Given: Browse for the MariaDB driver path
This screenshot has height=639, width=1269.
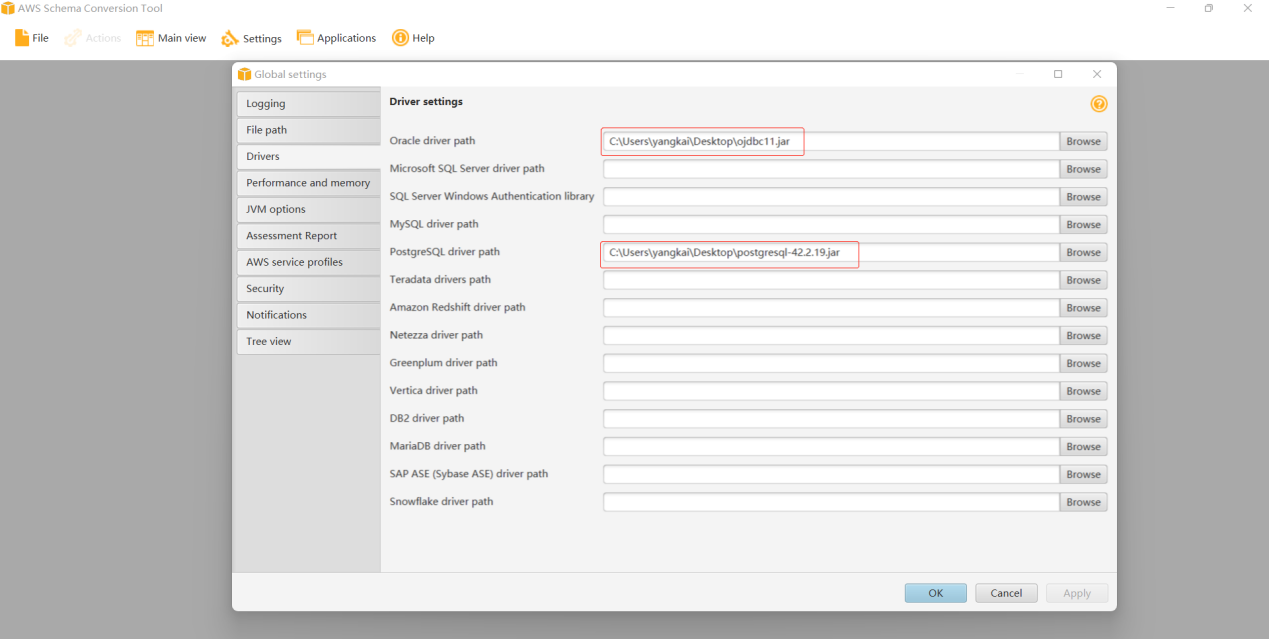Looking at the screenshot, I should (x=1083, y=447).
